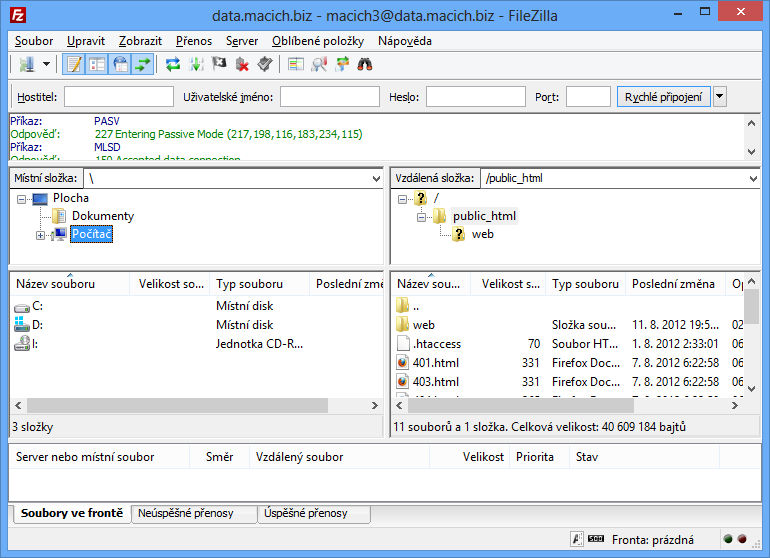Click the process queue toolbar icon
The height and width of the screenshot is (558, 770).
[x=196, y=64]
